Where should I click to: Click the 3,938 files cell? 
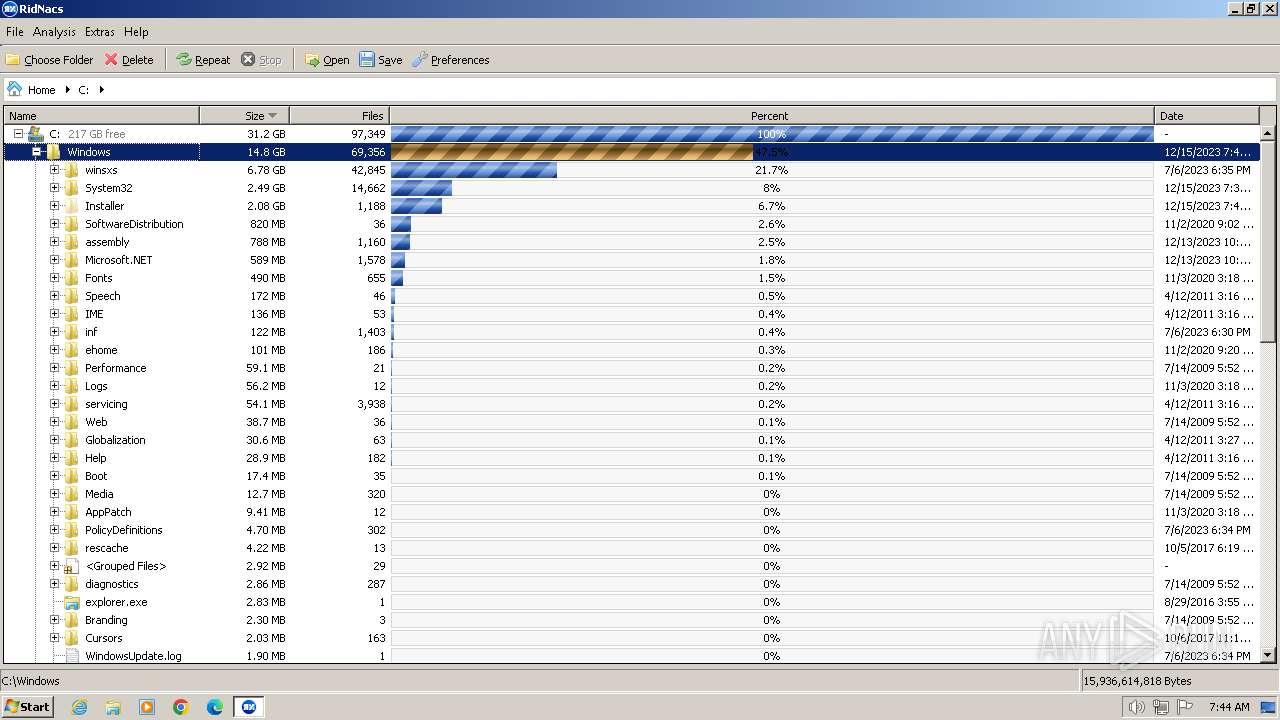(x=371, y=404)
